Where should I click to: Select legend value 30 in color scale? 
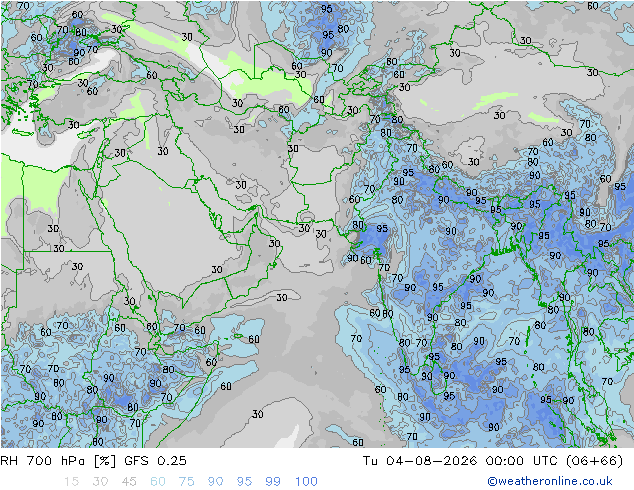click(x=100, y=482)
